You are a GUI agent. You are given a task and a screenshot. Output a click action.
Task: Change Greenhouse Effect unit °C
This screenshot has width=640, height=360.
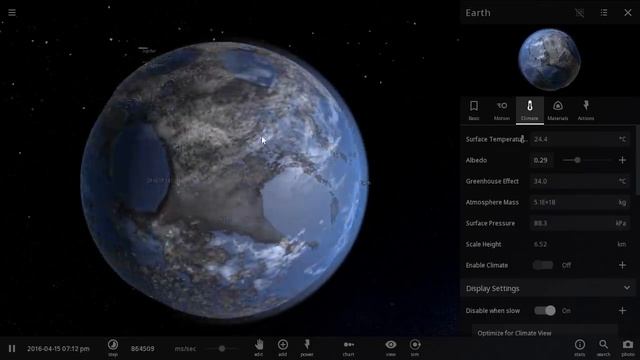tap(622, 181)
